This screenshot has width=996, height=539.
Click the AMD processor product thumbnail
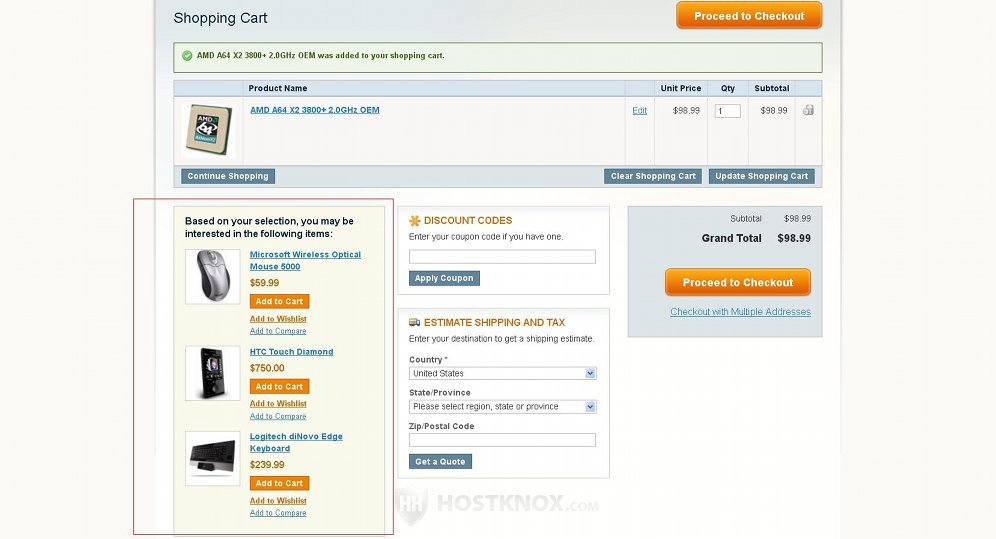click(x=209, y=129)
